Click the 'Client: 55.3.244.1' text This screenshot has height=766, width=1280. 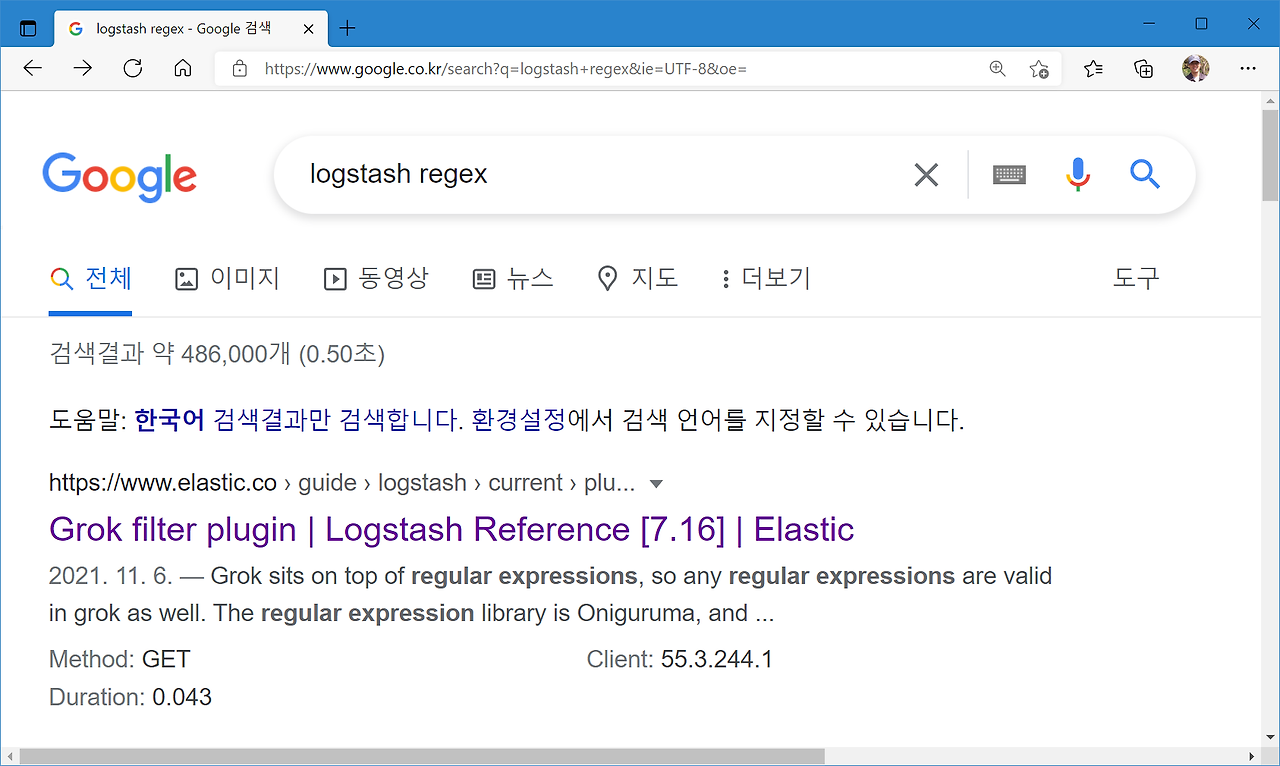click(x=679, y=660)
